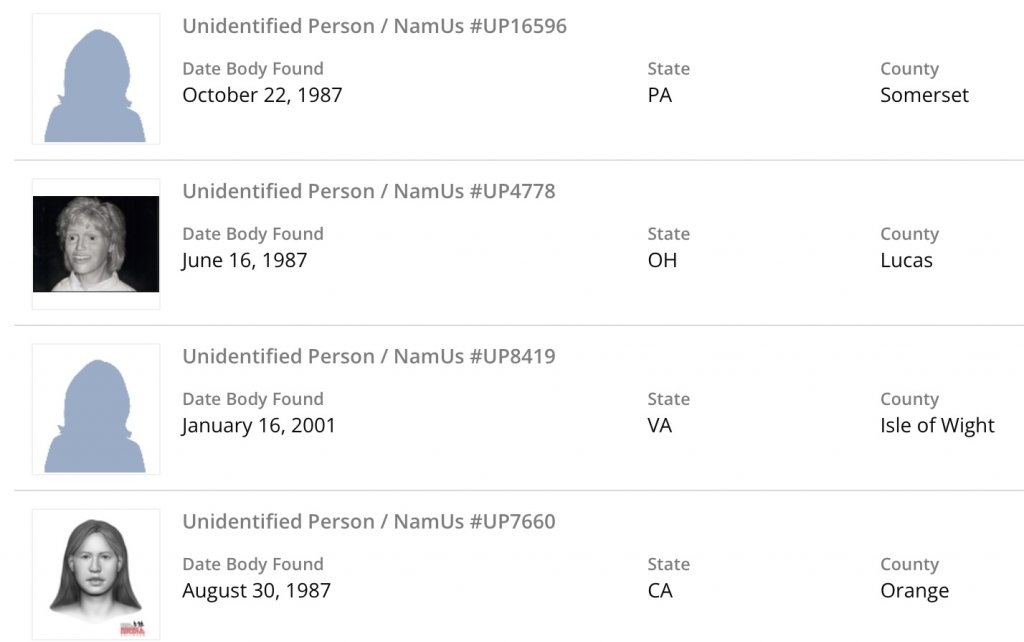Click the county value Orange
The height and width of the screenshot is (642, 1024).
pos(914,590)
